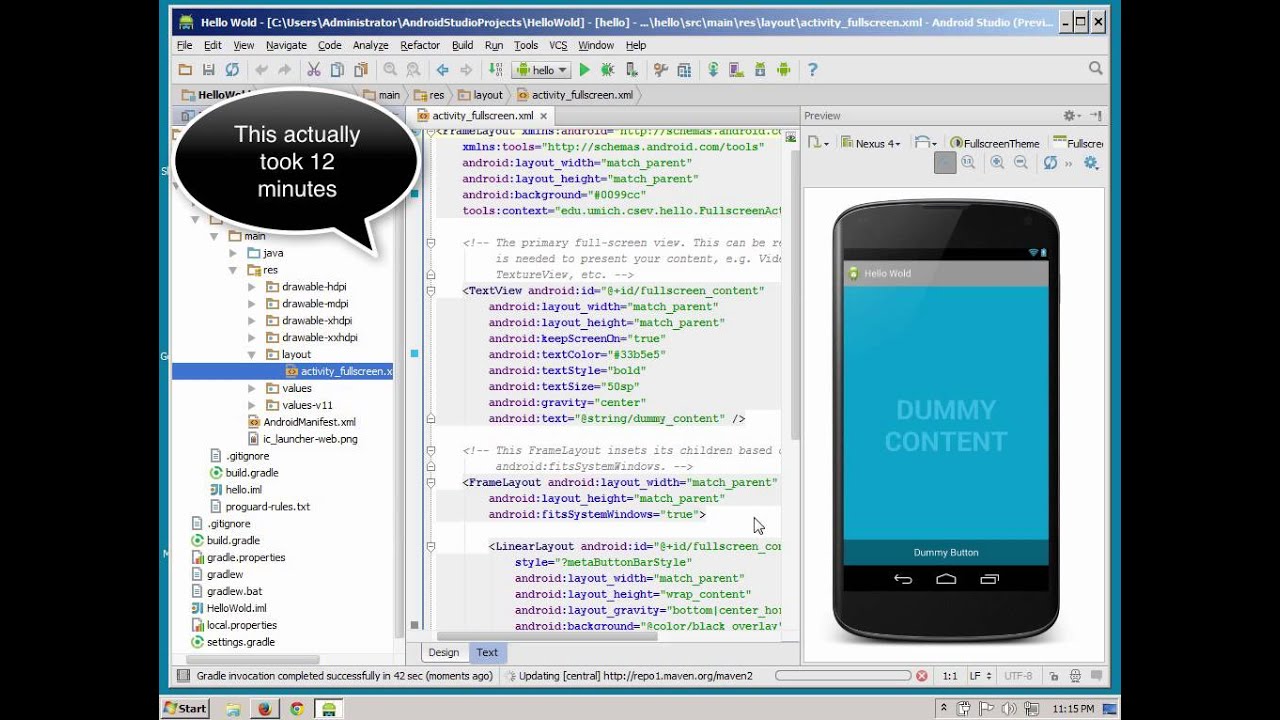Hide the Preview panel icon
This screenshot has height=720, width=1280.
coord(1096,116)
